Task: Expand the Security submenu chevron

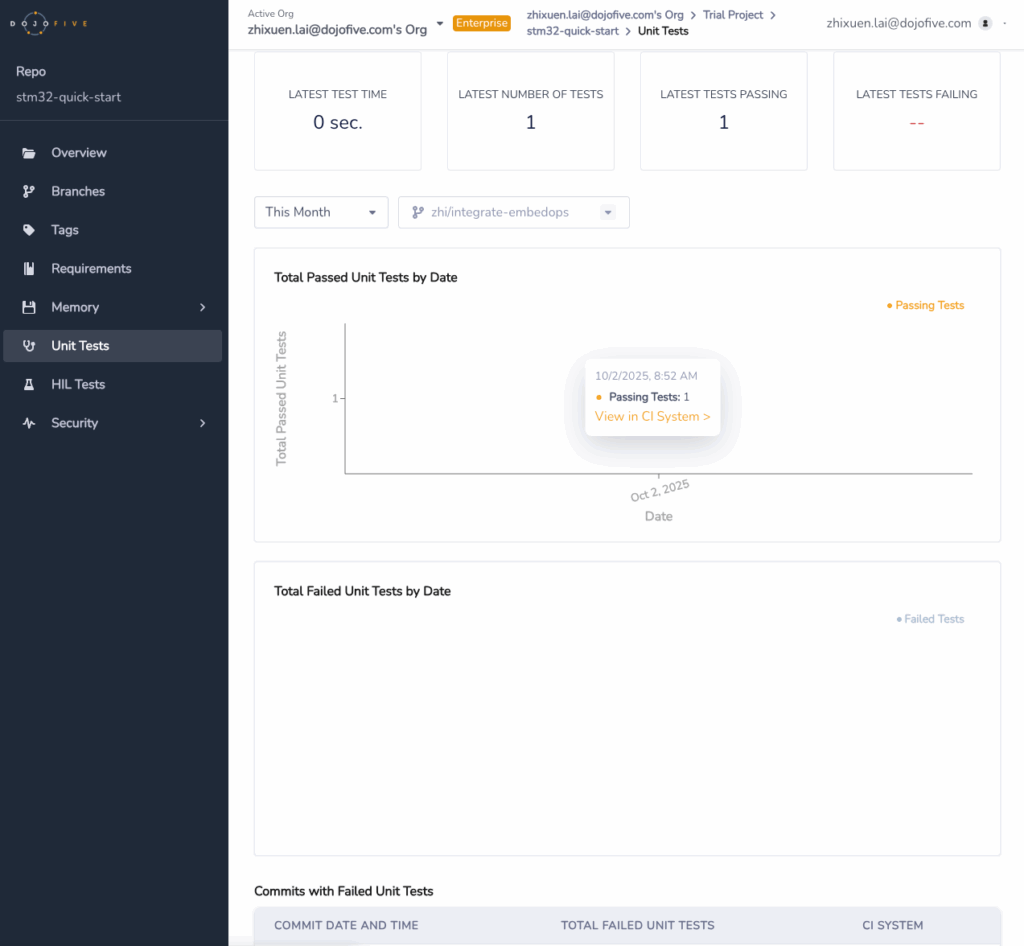Action: coord(202,423)
